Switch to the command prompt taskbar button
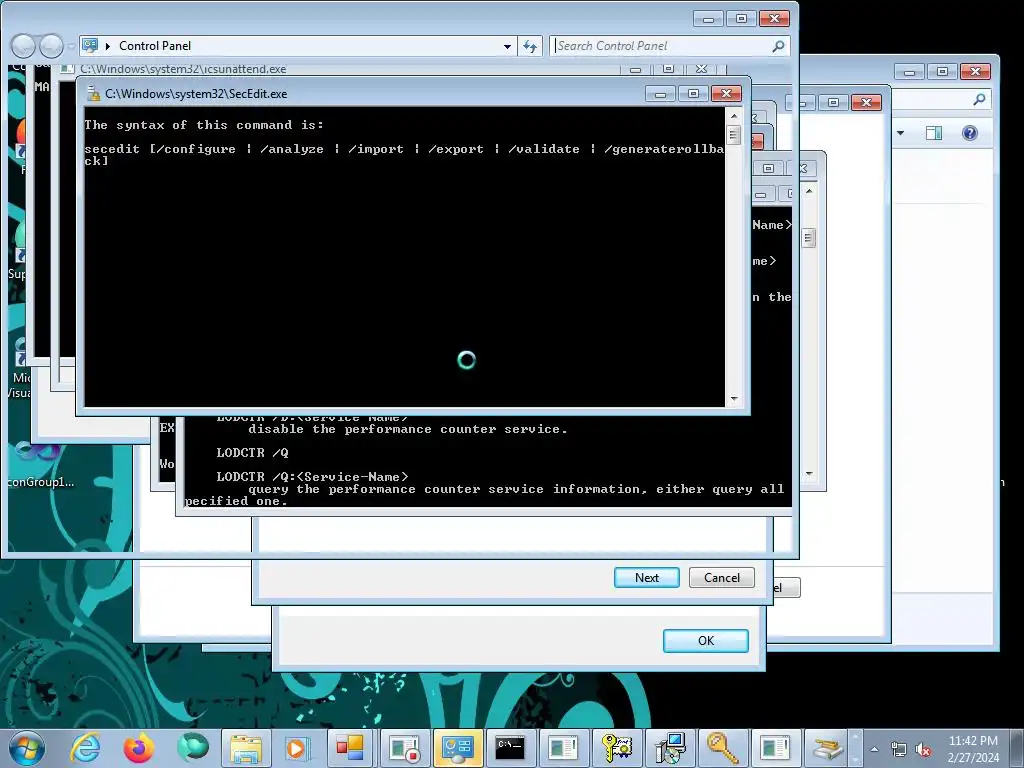 (x=510, y=748)
